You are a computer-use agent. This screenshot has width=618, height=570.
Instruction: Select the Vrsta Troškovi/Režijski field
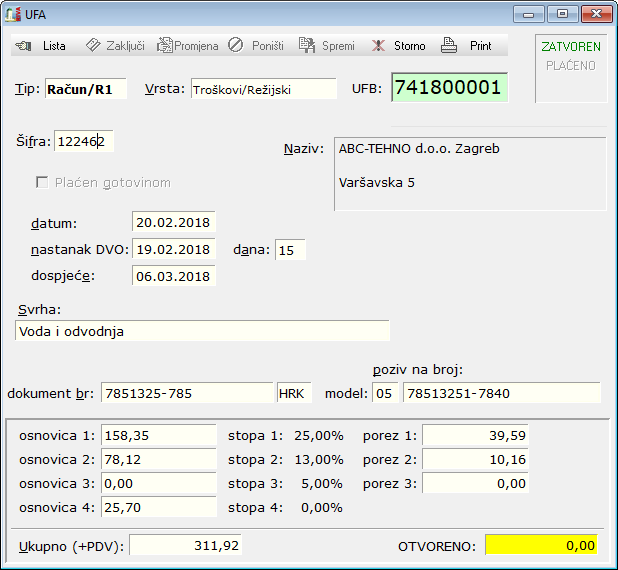tap(263, 89)
